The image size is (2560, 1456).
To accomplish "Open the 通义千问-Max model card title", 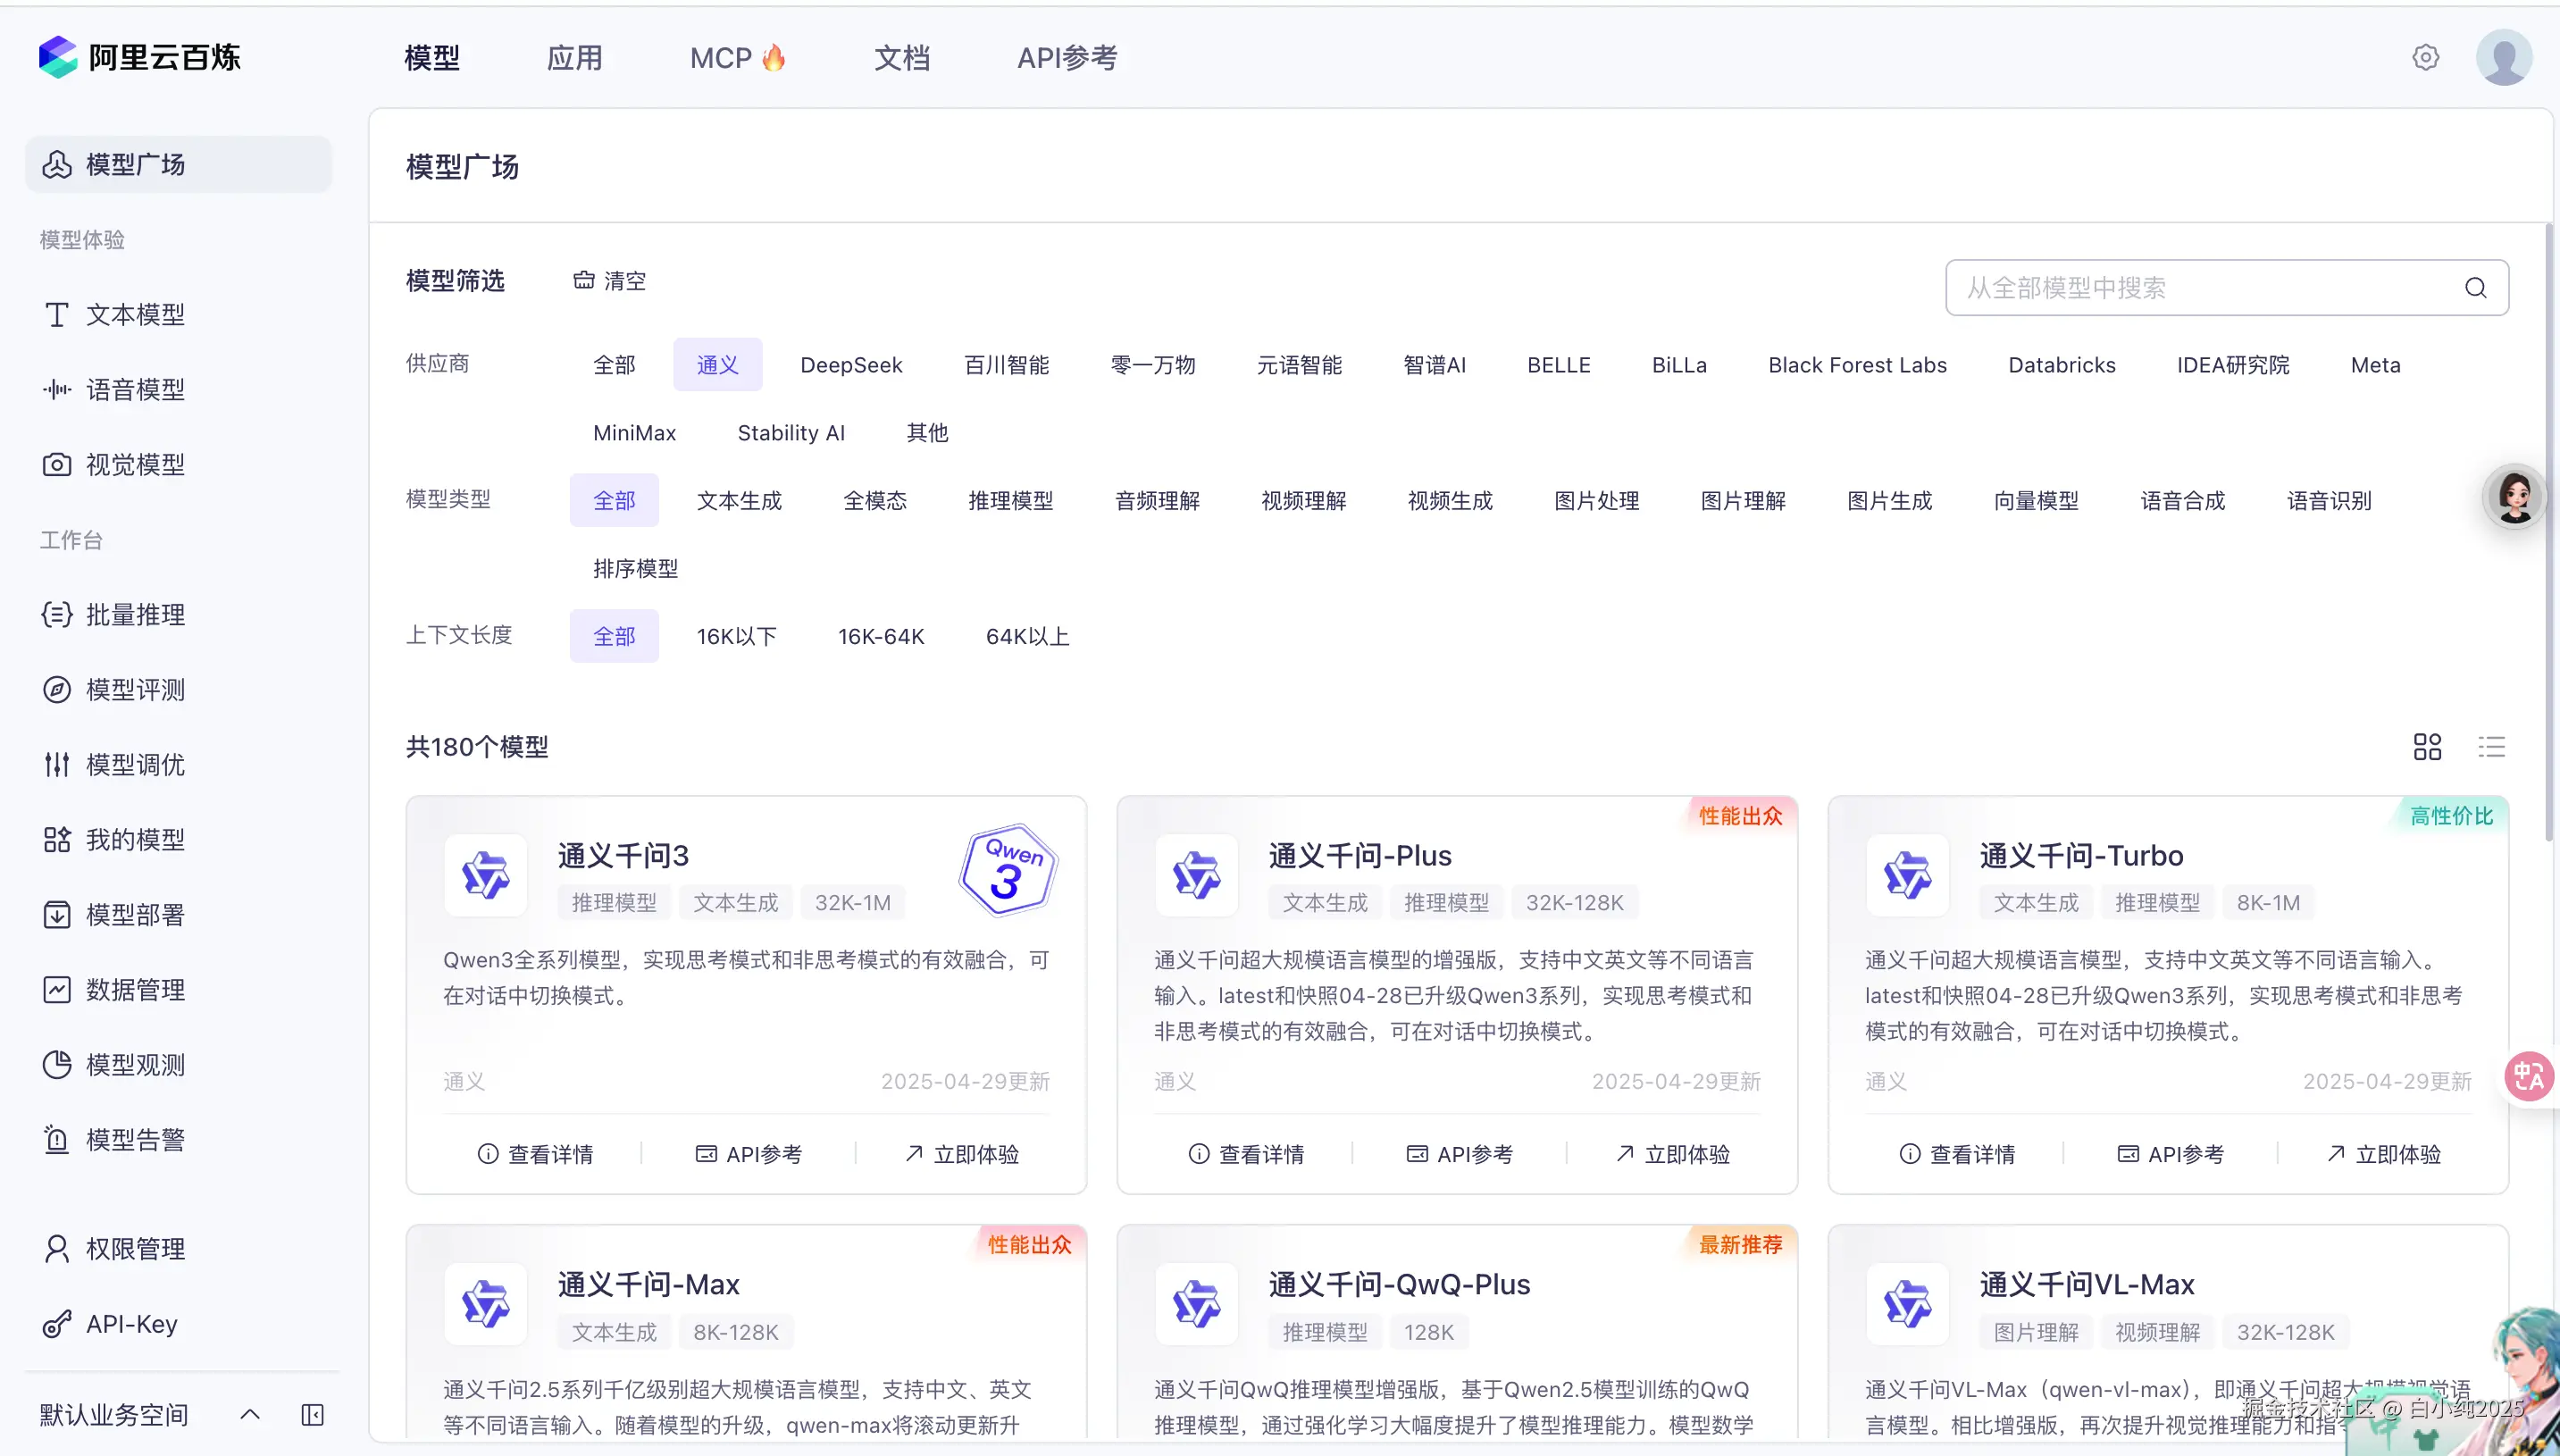I will [x=648, y=1284].
